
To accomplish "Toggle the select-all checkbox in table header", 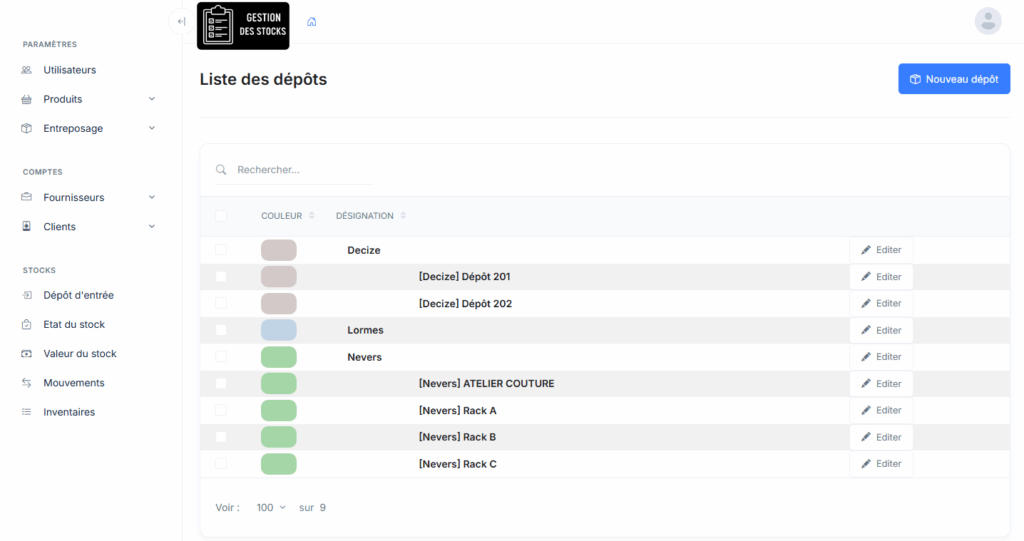I will 221,216.
